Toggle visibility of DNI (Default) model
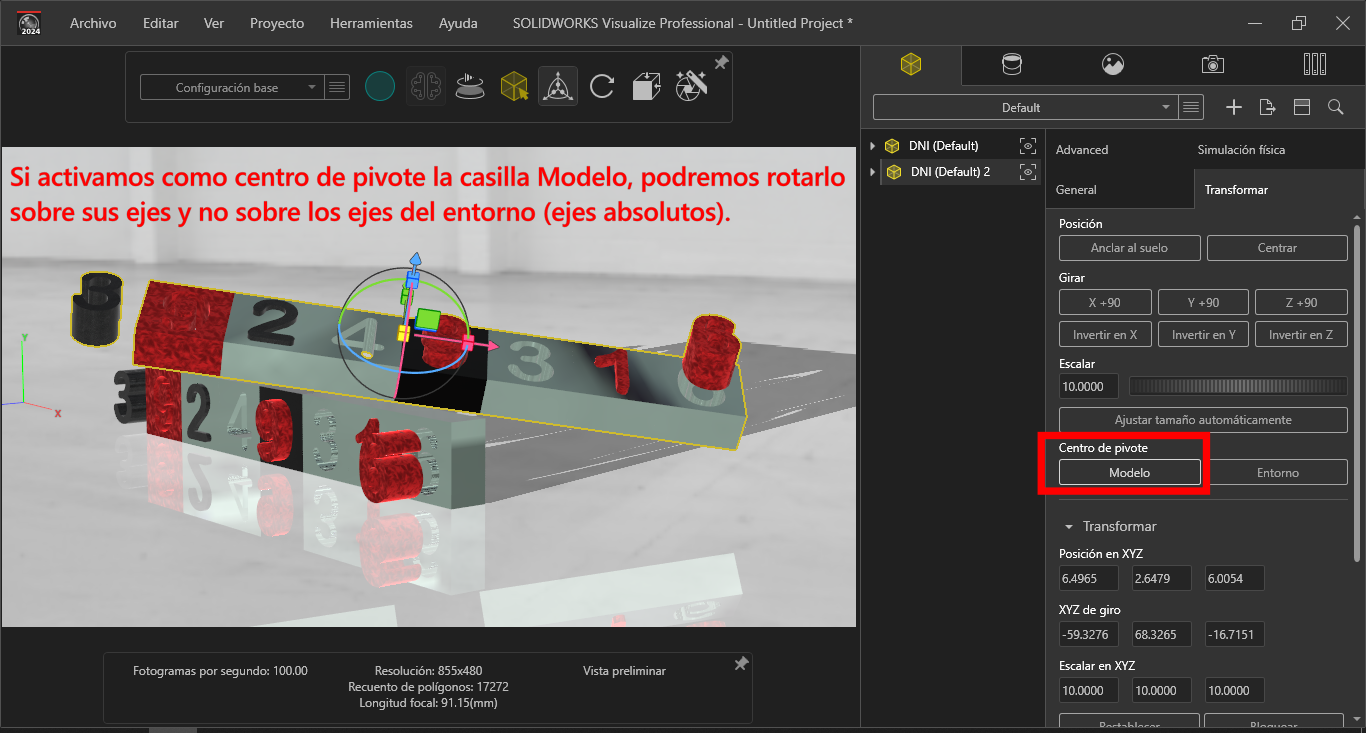 [x=1027, y=146]
